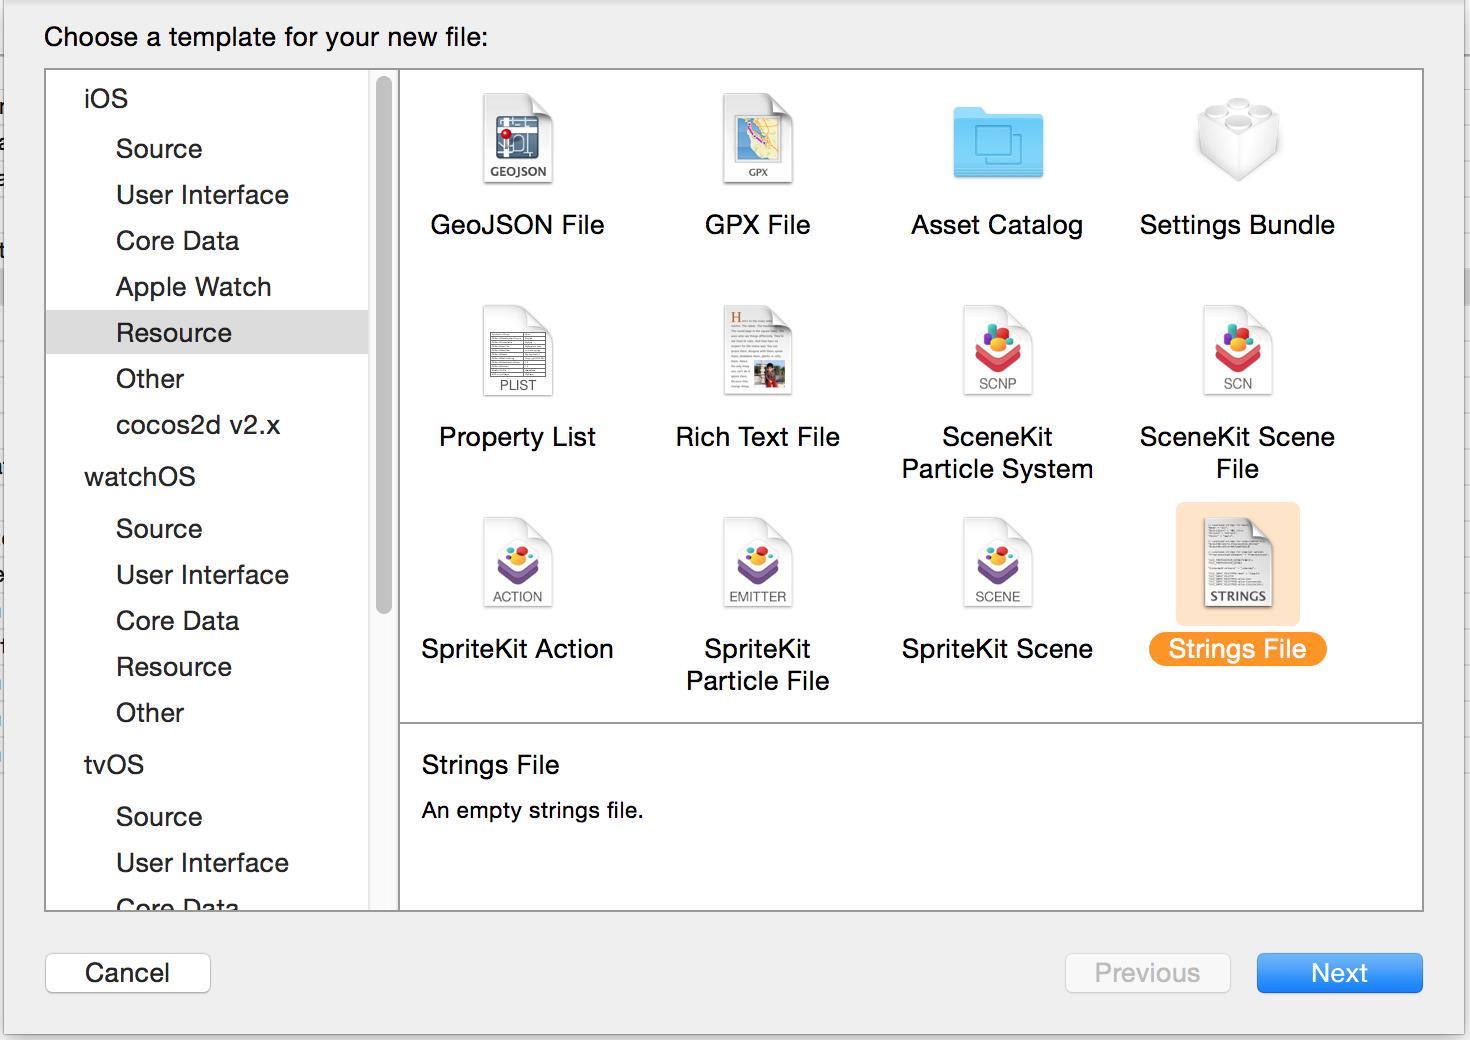The image size is (1470, 1040).
Task: Select the watchOS platform heading
Action: [x=140, y=477]
